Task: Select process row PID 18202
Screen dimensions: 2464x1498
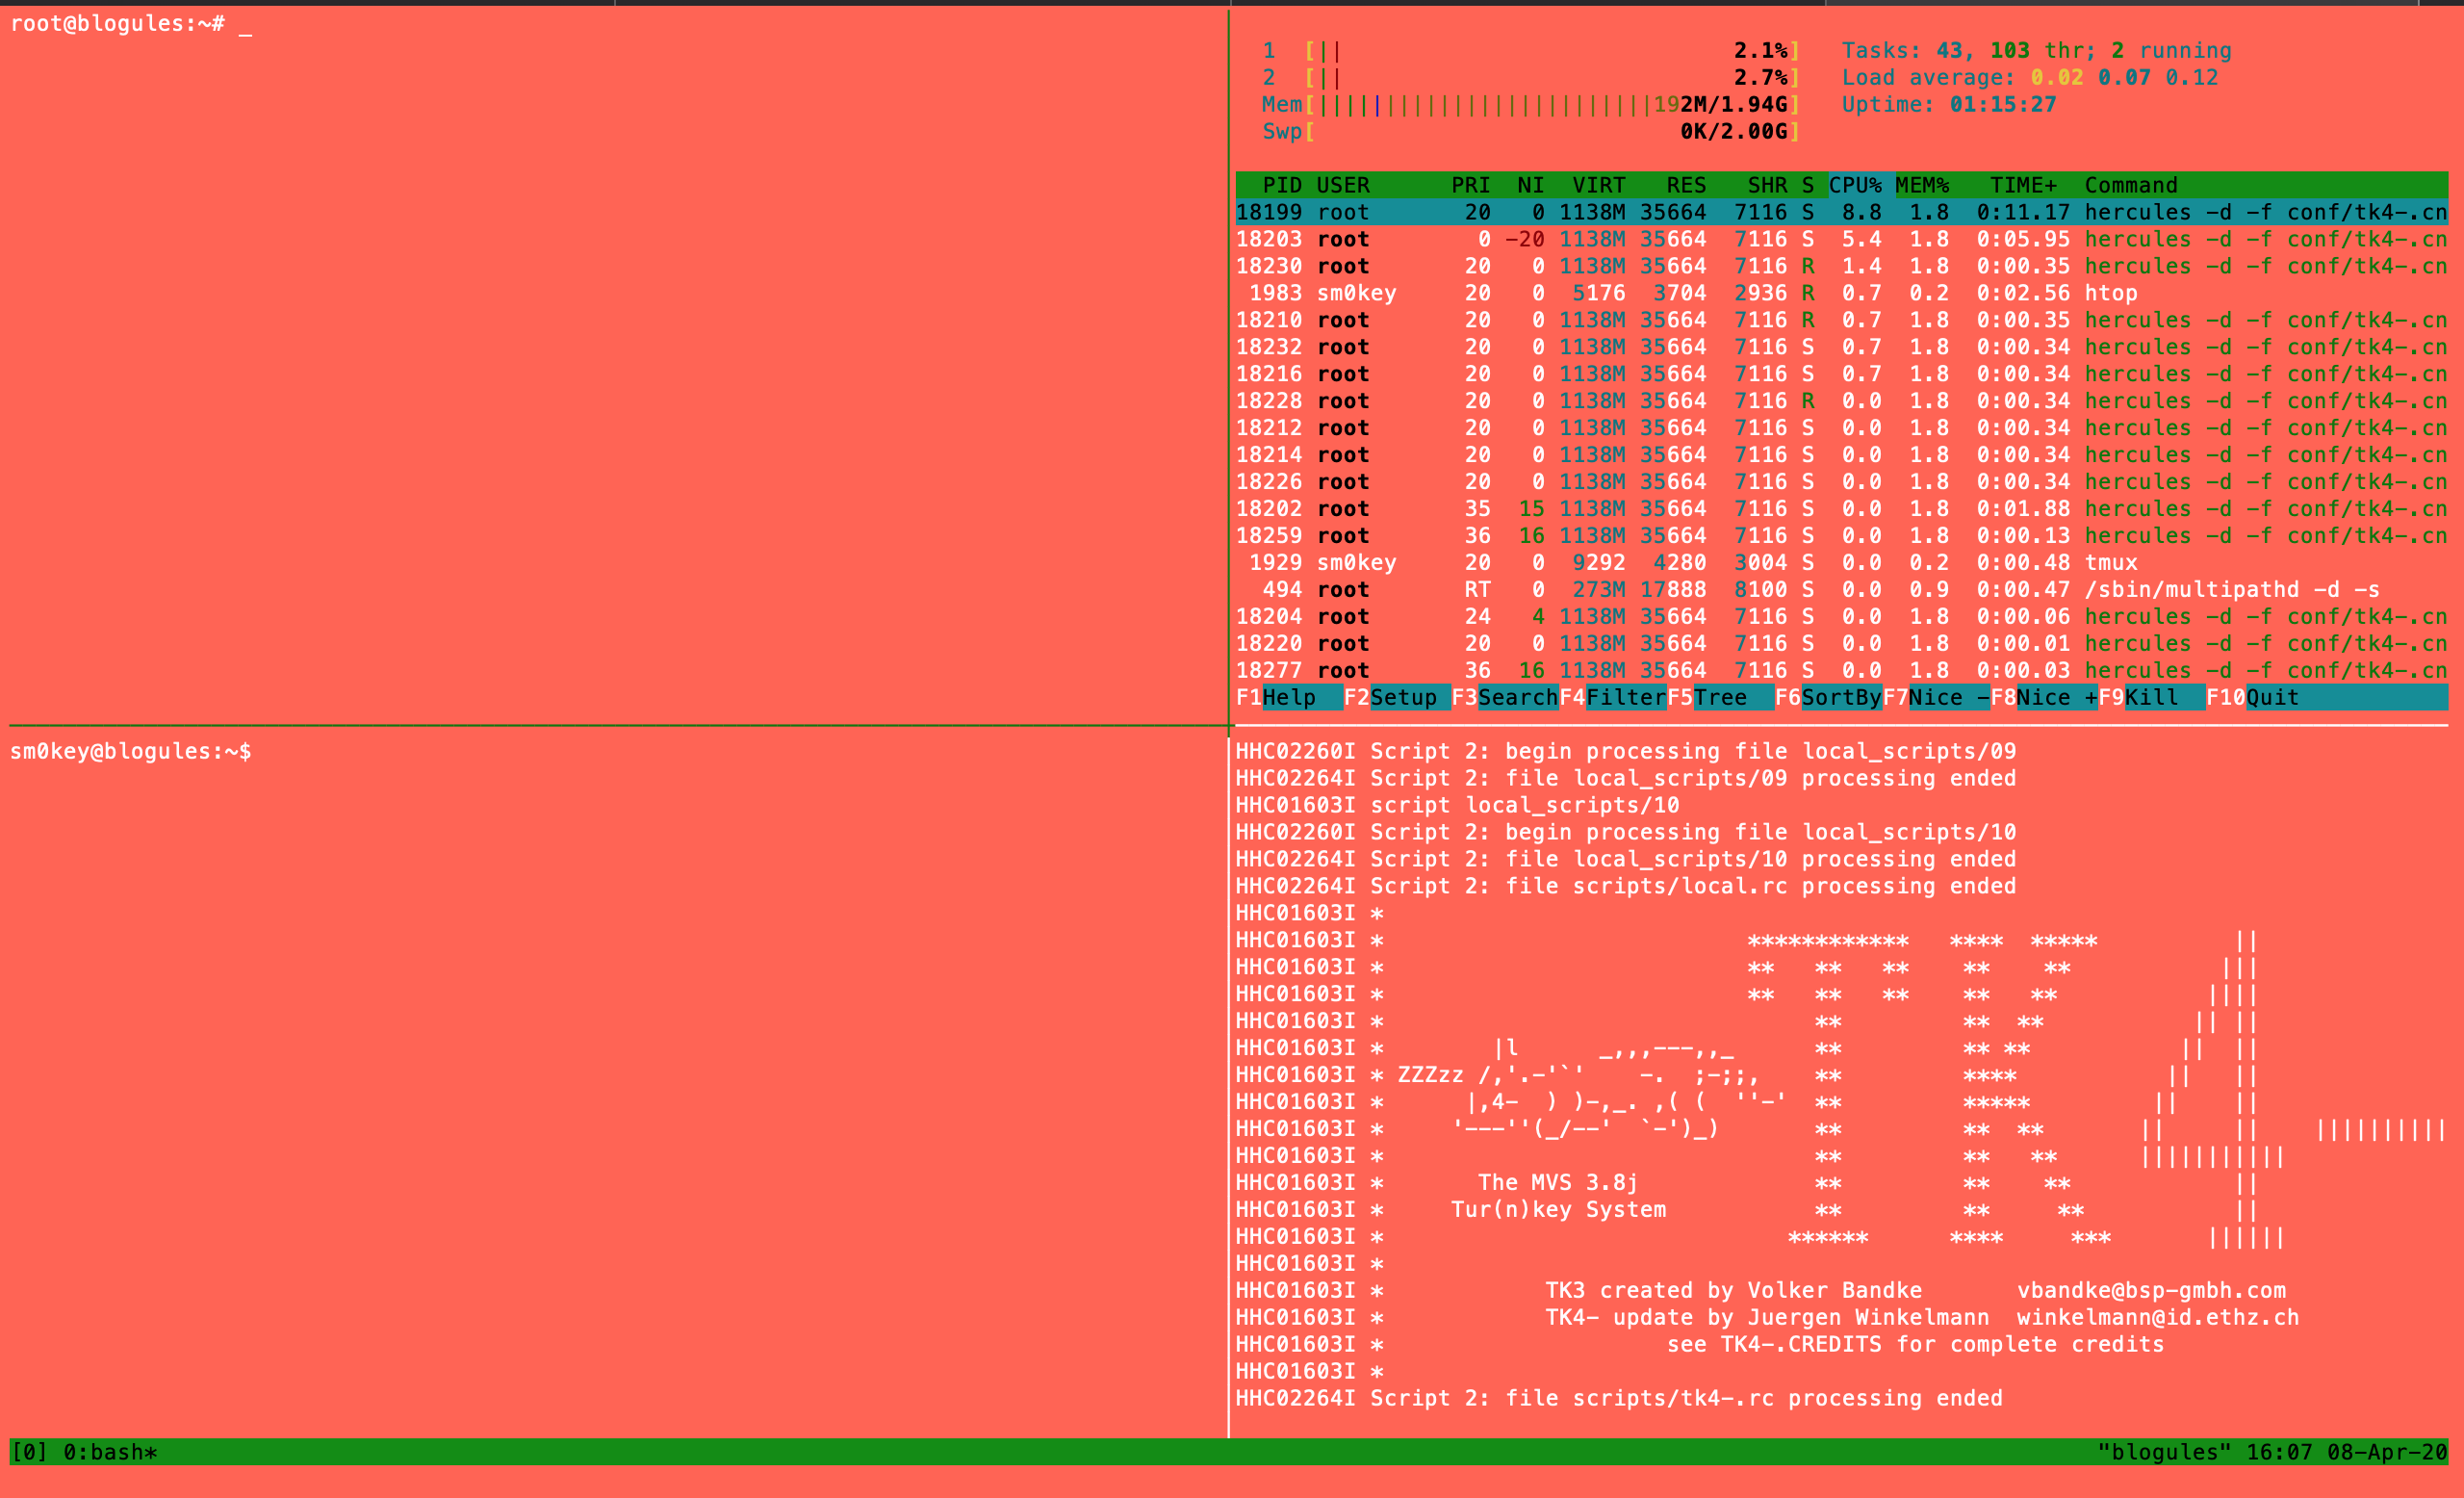Action: [x=1842, y=510]
